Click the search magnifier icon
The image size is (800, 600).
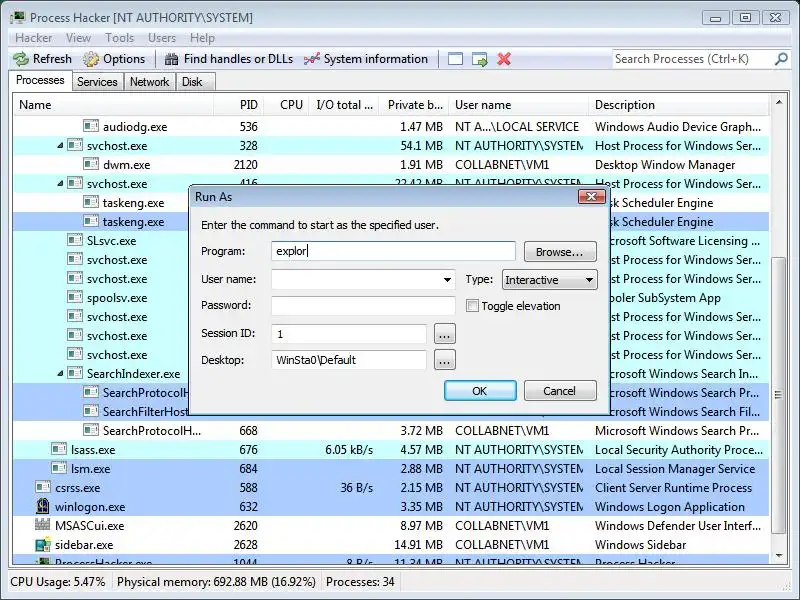pyautogui.click(x=781, y=59)
